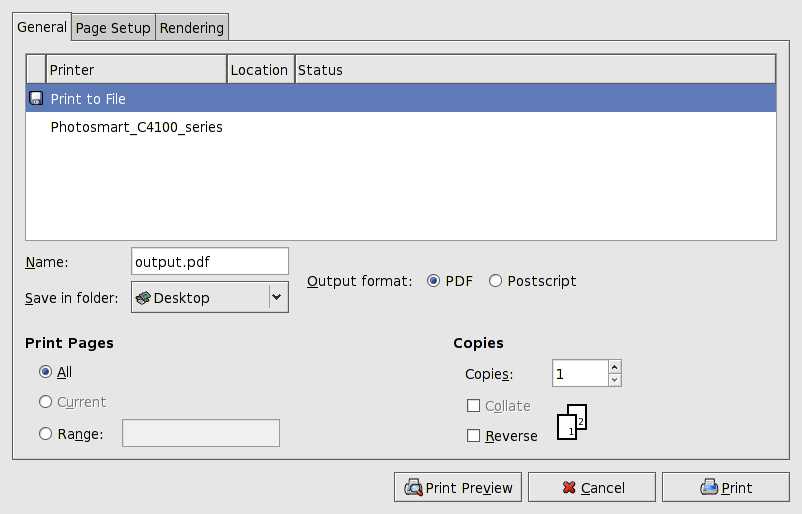Click the output.pdf name field
Image resolution: width=802 pixels, height=514 pixels.
[209, 261]
